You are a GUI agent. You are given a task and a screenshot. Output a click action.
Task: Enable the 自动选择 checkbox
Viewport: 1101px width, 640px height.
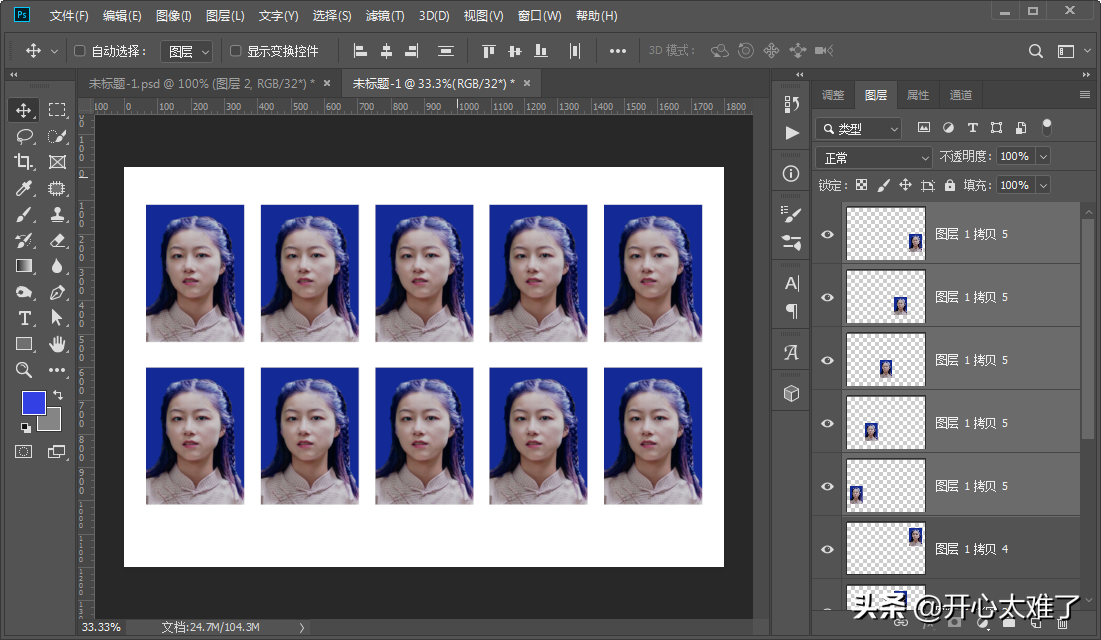tap(80, 51)
